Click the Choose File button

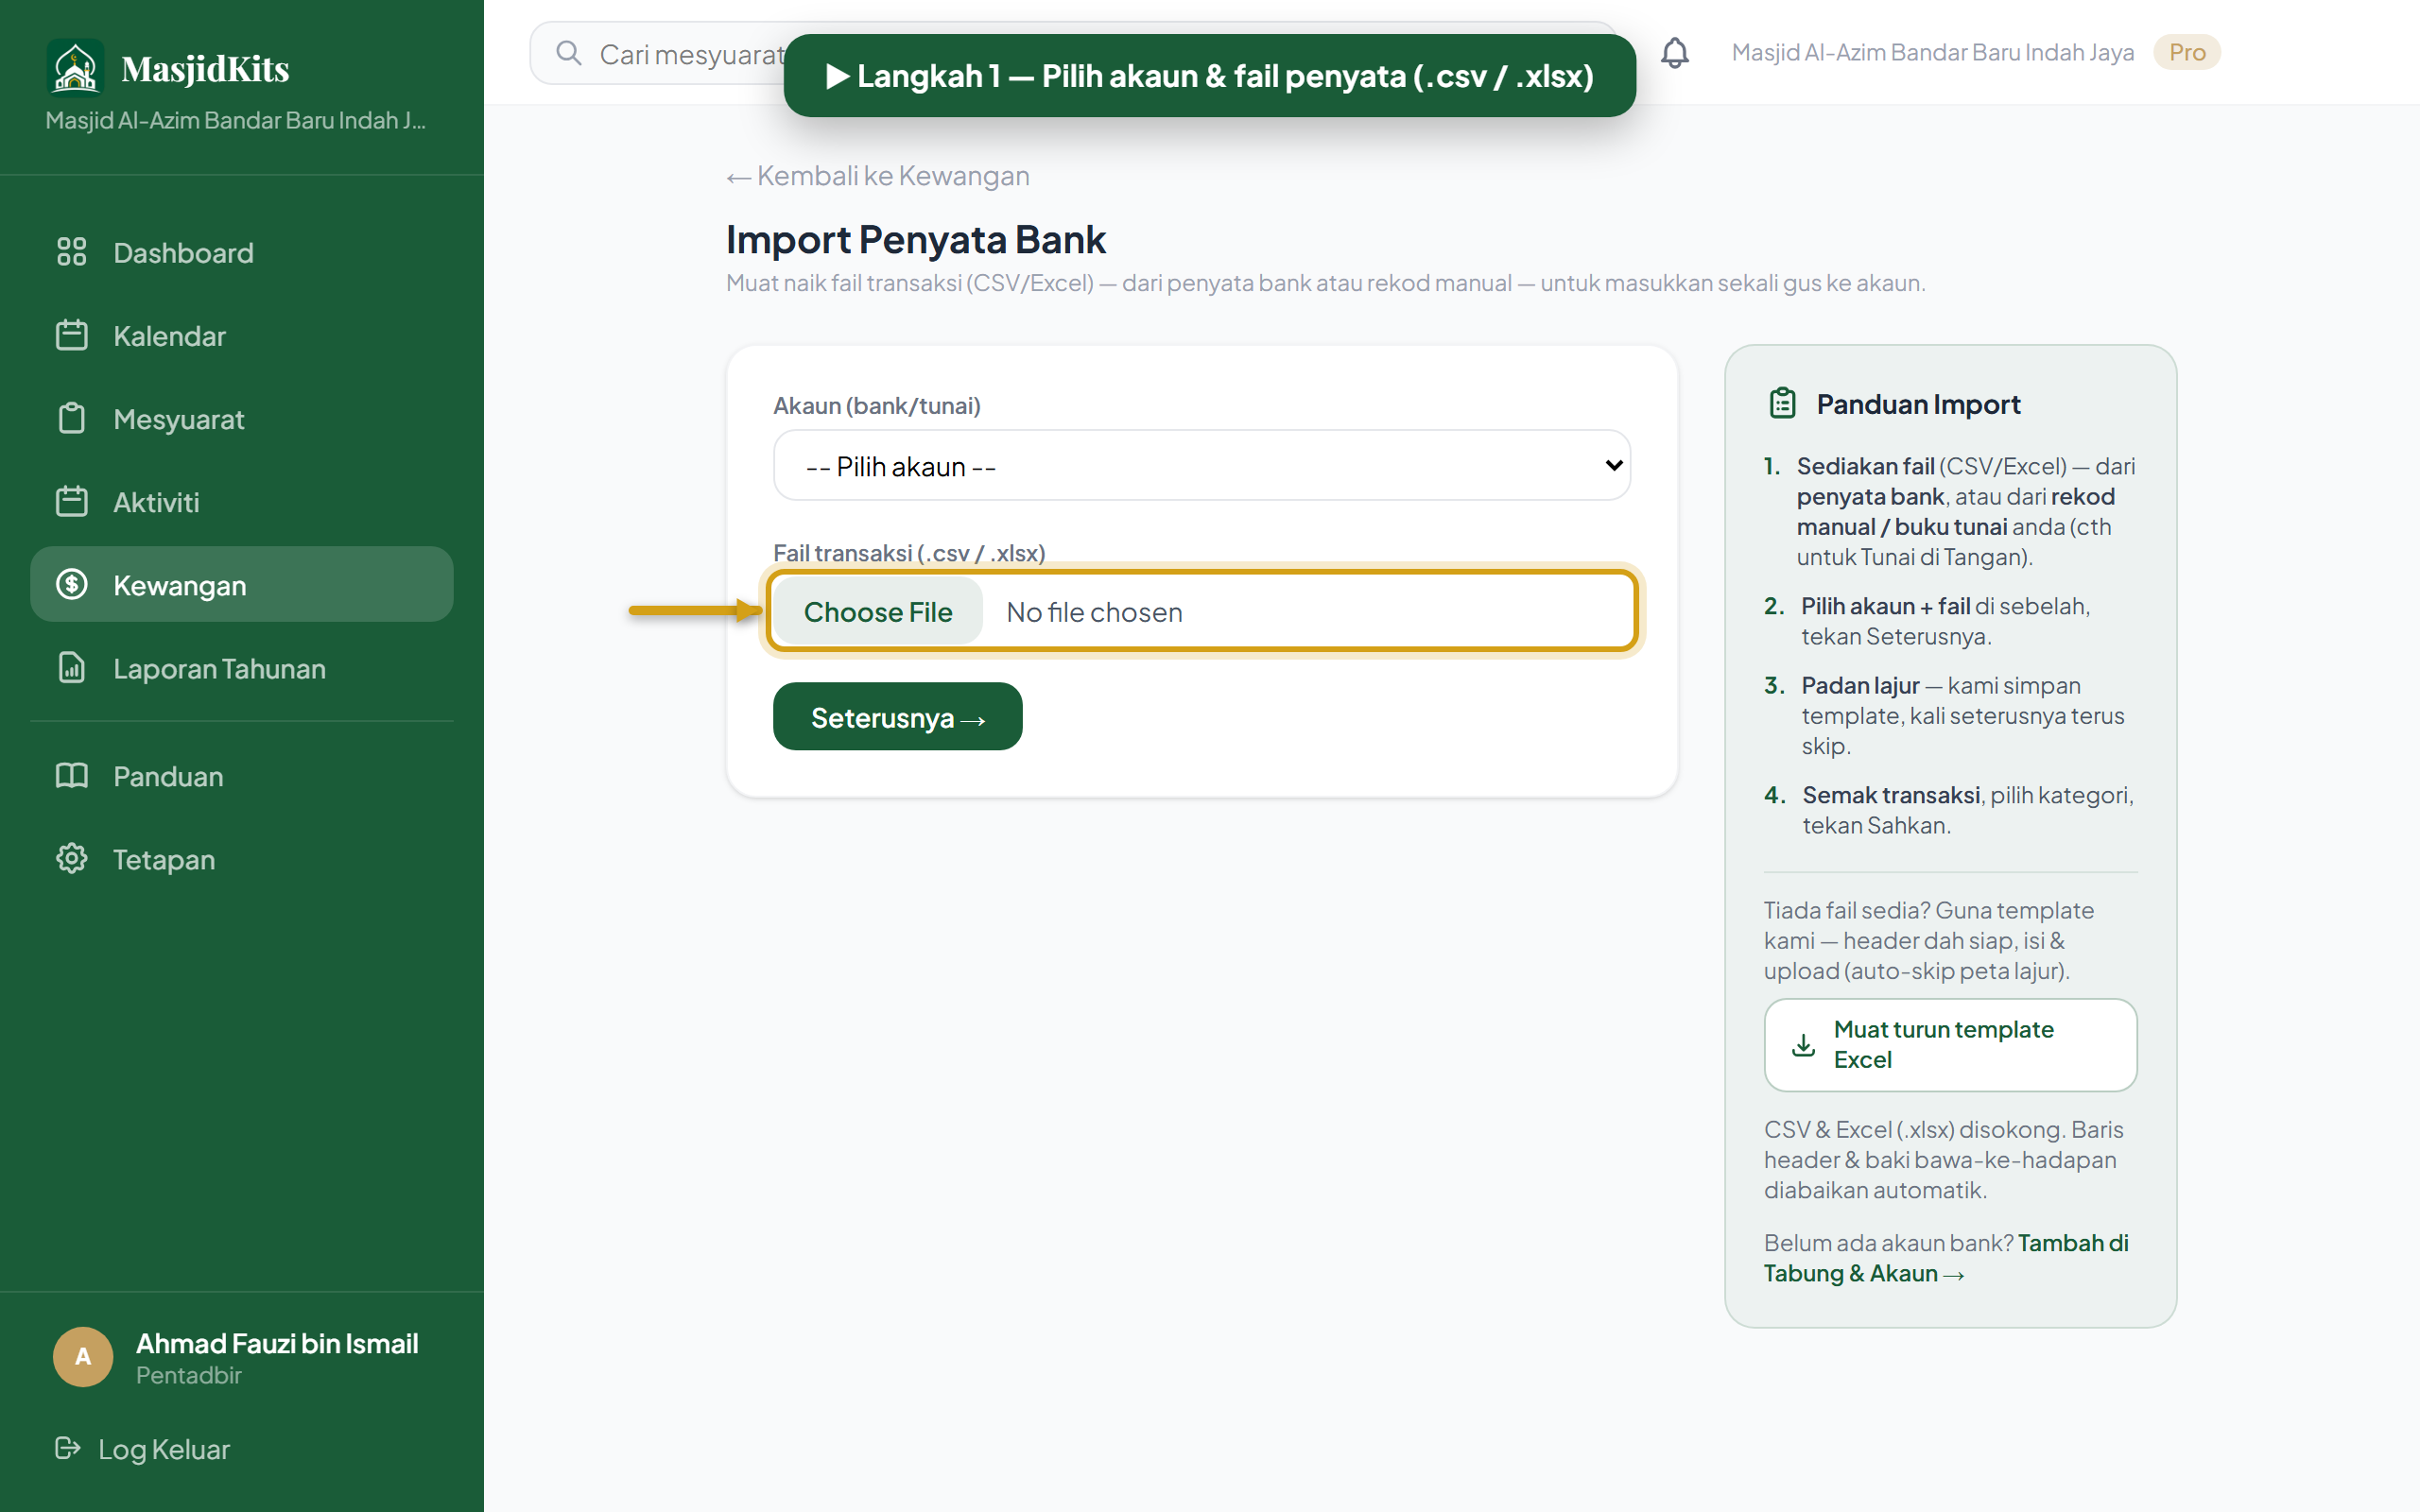[878, 611]
